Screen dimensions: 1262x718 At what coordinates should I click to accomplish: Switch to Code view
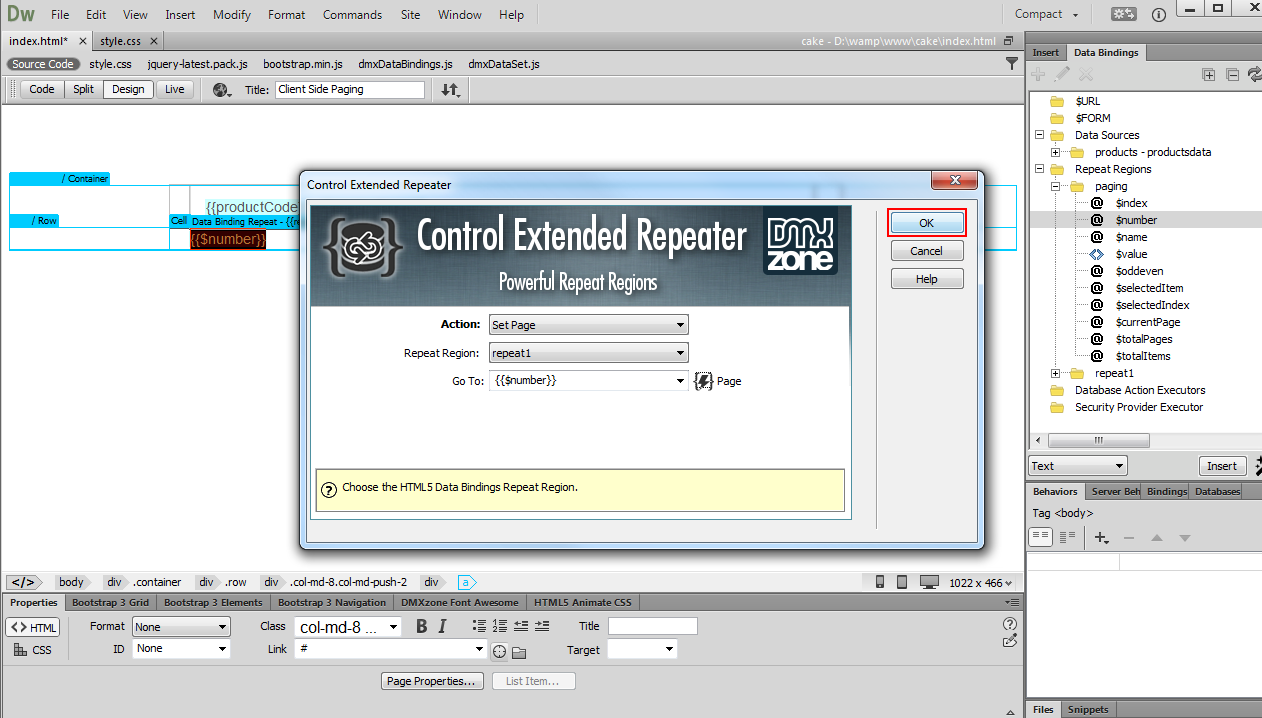tap(42, 89)
